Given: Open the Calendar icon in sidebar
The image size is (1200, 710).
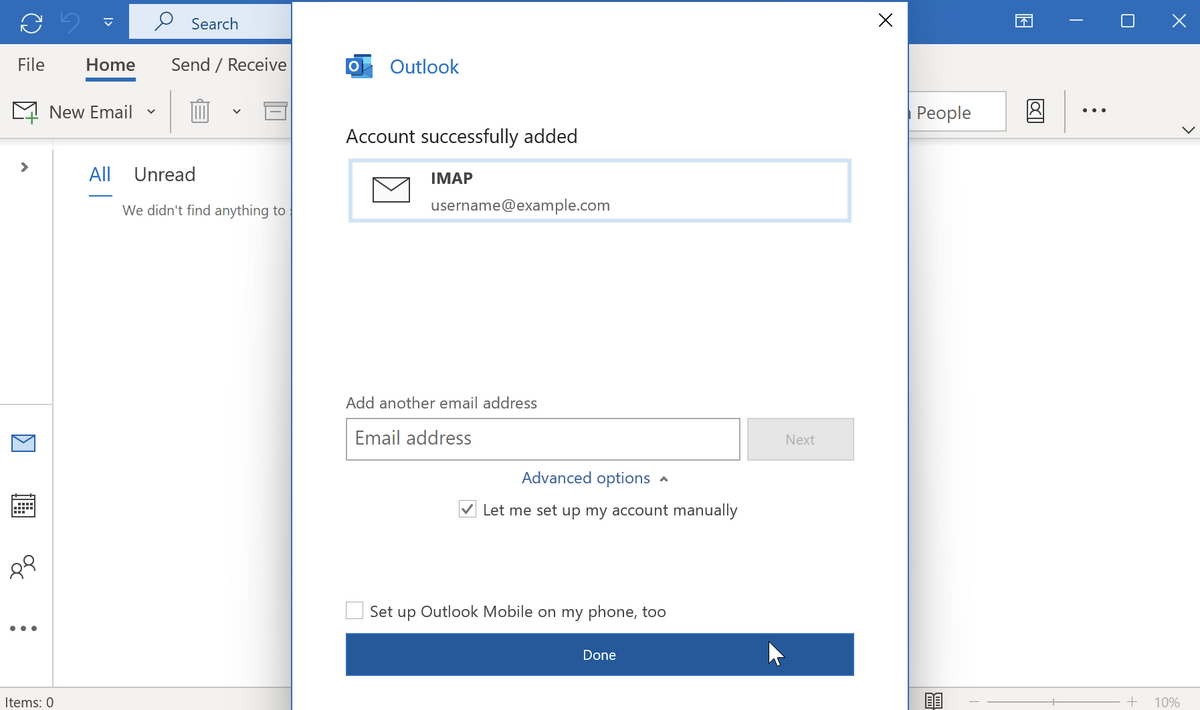Looking at the screenshot, I should 23,505.
